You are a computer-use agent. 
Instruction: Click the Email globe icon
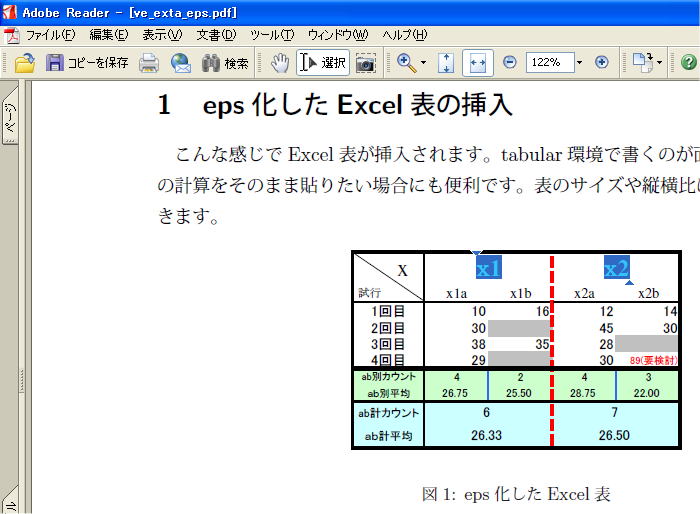pos(181,63)
